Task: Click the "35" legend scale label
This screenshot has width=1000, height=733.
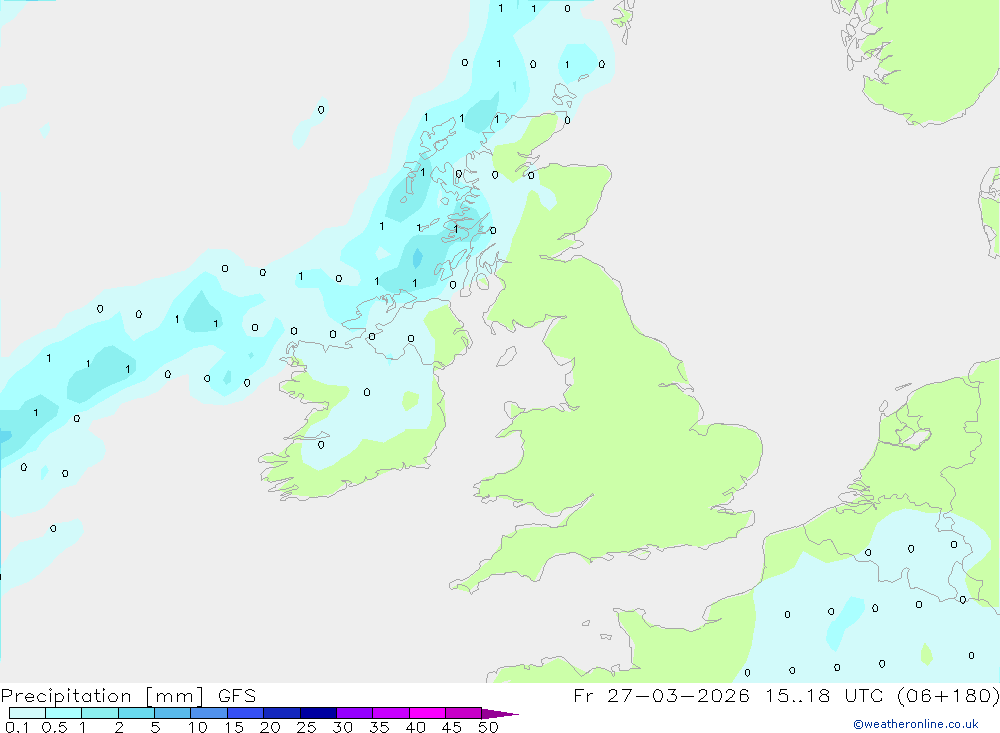Action: pyautogui.click(x=379, y=727)
